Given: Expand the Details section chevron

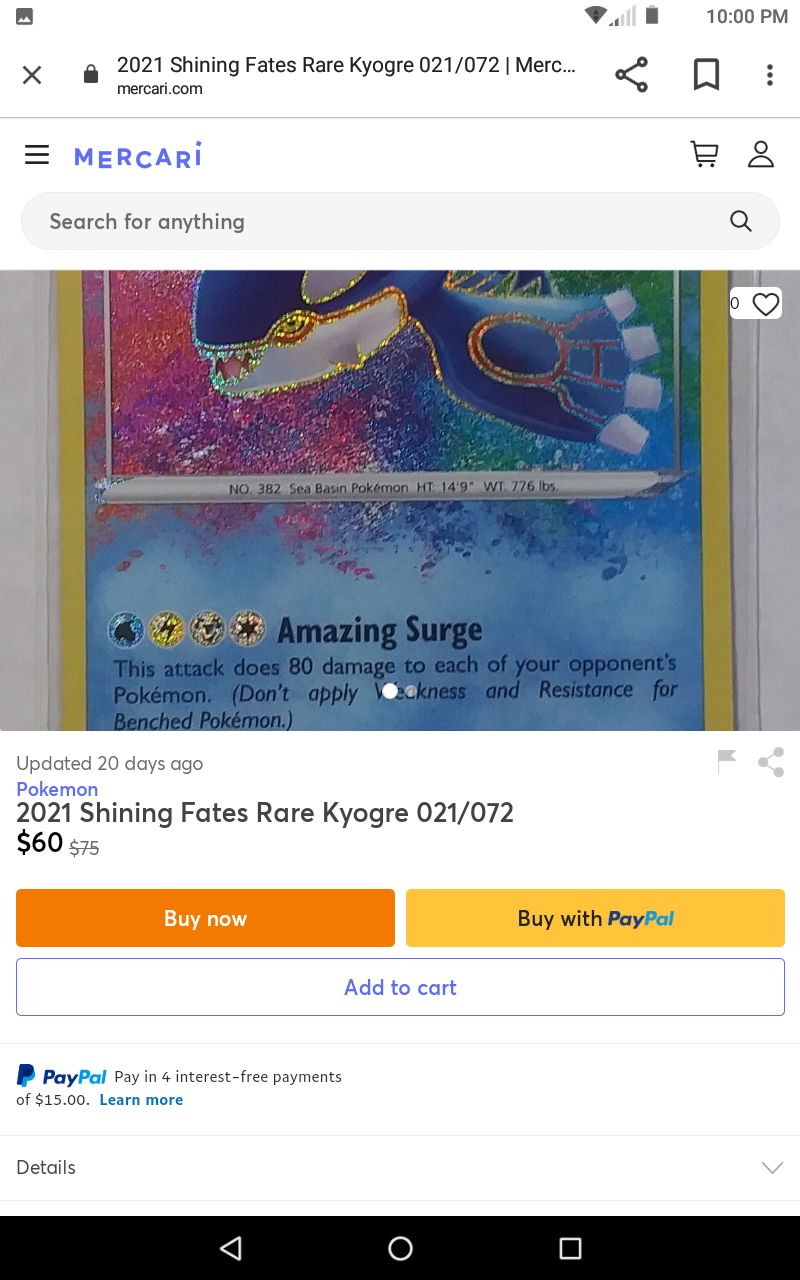Looking at the screenshot, I should (x=772, y=1167).
